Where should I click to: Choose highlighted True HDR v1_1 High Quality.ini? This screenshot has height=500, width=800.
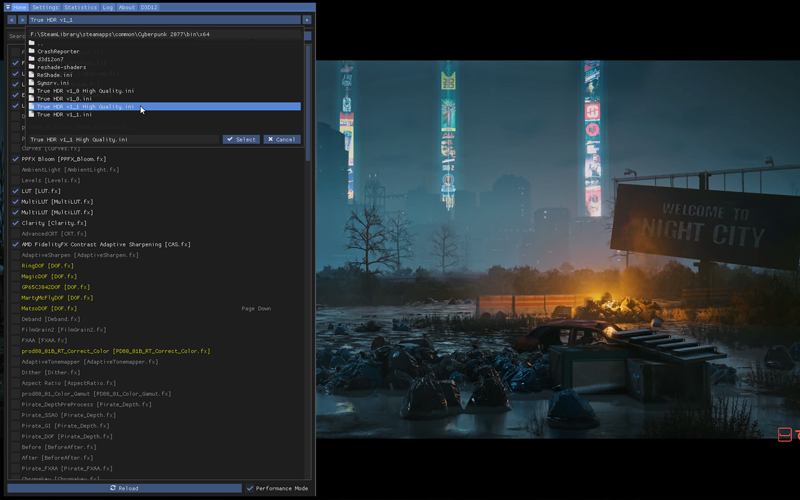pos(165,107)
